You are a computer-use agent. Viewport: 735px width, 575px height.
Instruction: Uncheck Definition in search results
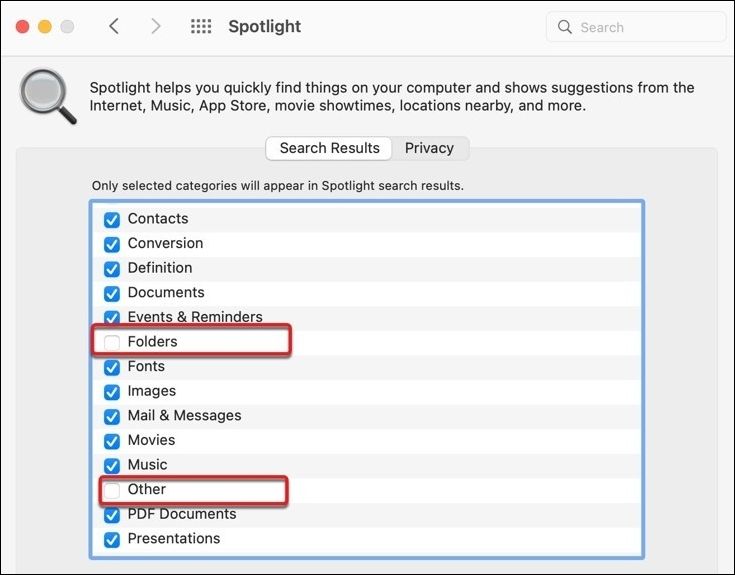pos(112,268)
